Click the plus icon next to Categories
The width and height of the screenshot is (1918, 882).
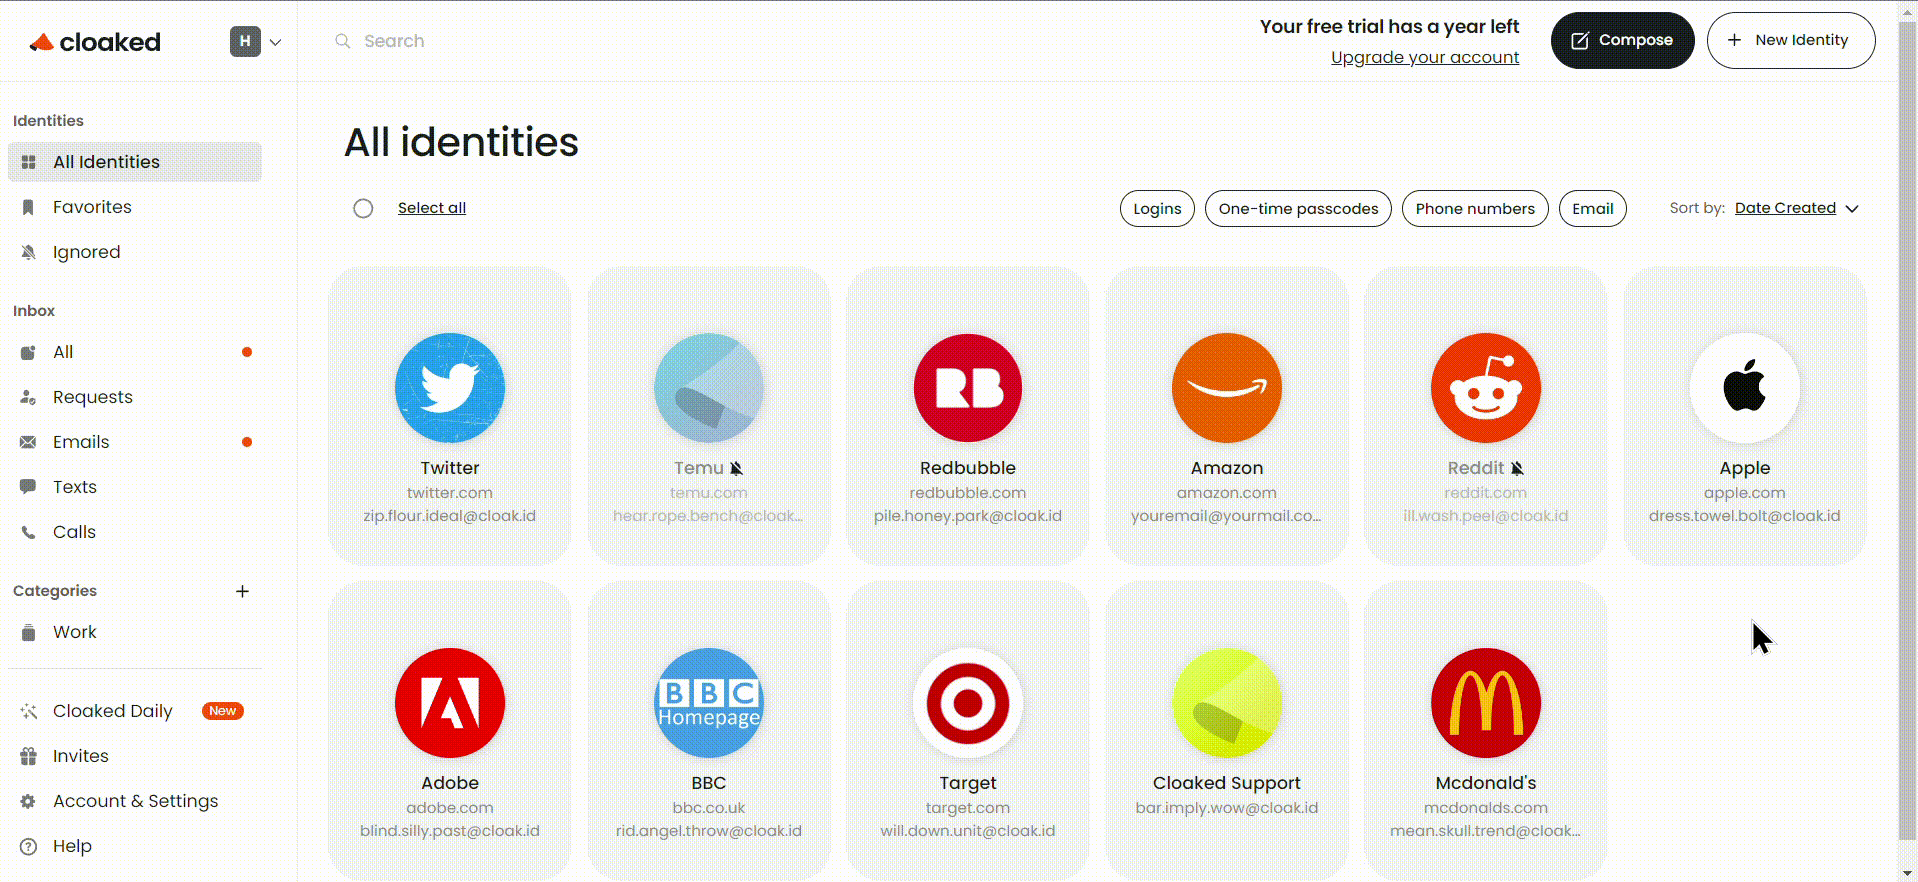(x=242, y=591)
